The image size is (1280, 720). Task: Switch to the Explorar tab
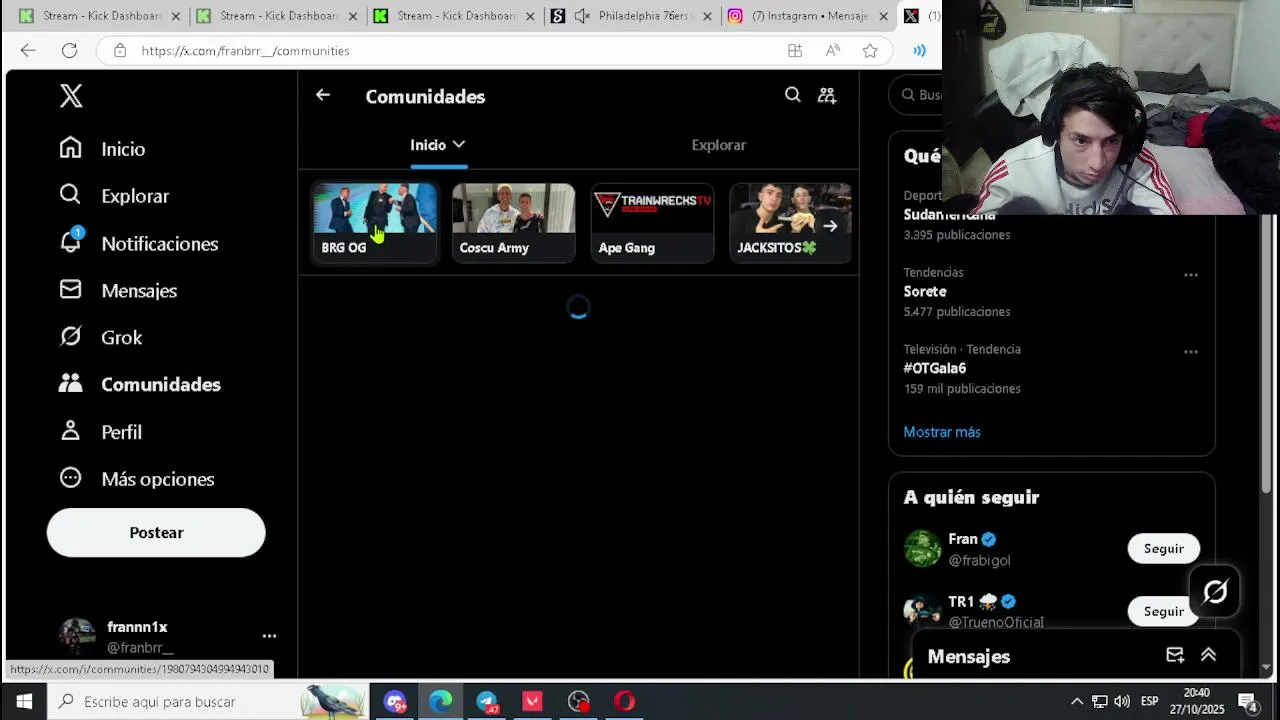click(x=718, y=145)
